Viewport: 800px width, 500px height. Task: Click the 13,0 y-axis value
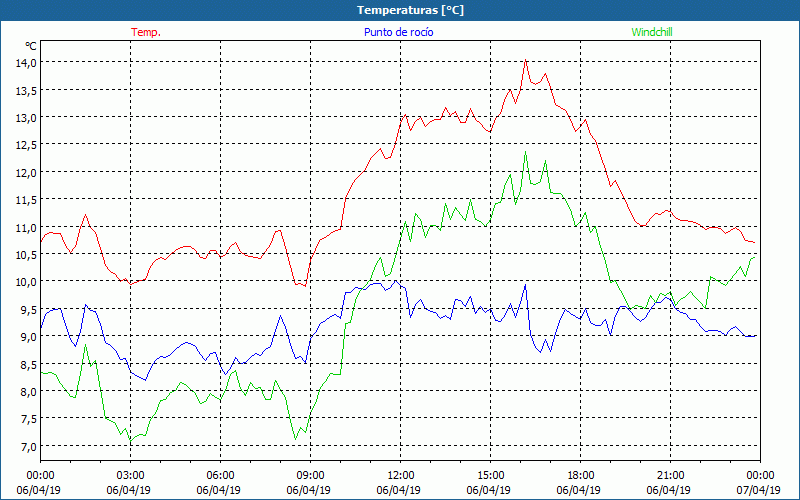(26, 117)
